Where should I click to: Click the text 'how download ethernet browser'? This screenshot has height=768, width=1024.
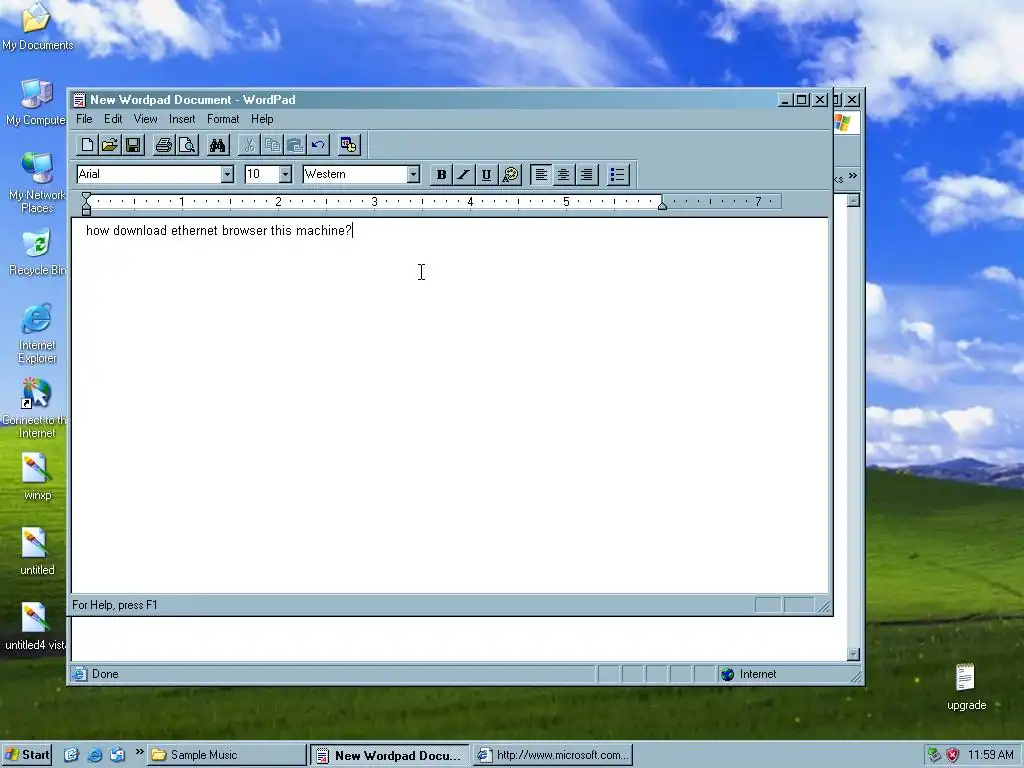point(177,231)
